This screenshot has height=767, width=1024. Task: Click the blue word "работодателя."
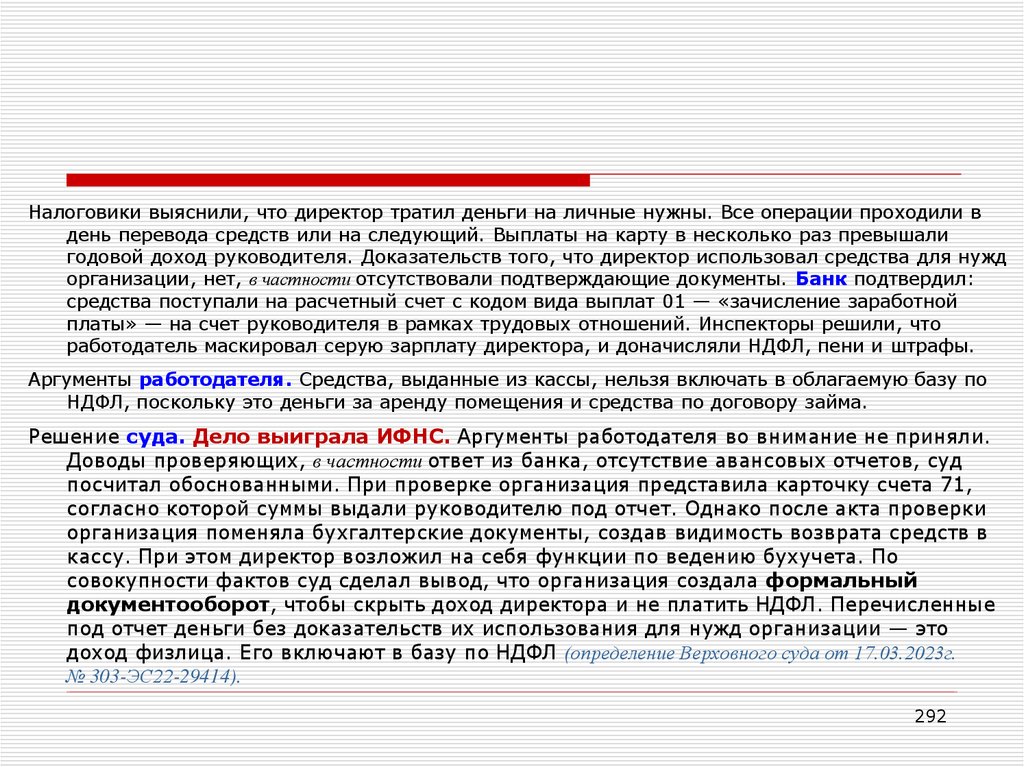[216, 380]
